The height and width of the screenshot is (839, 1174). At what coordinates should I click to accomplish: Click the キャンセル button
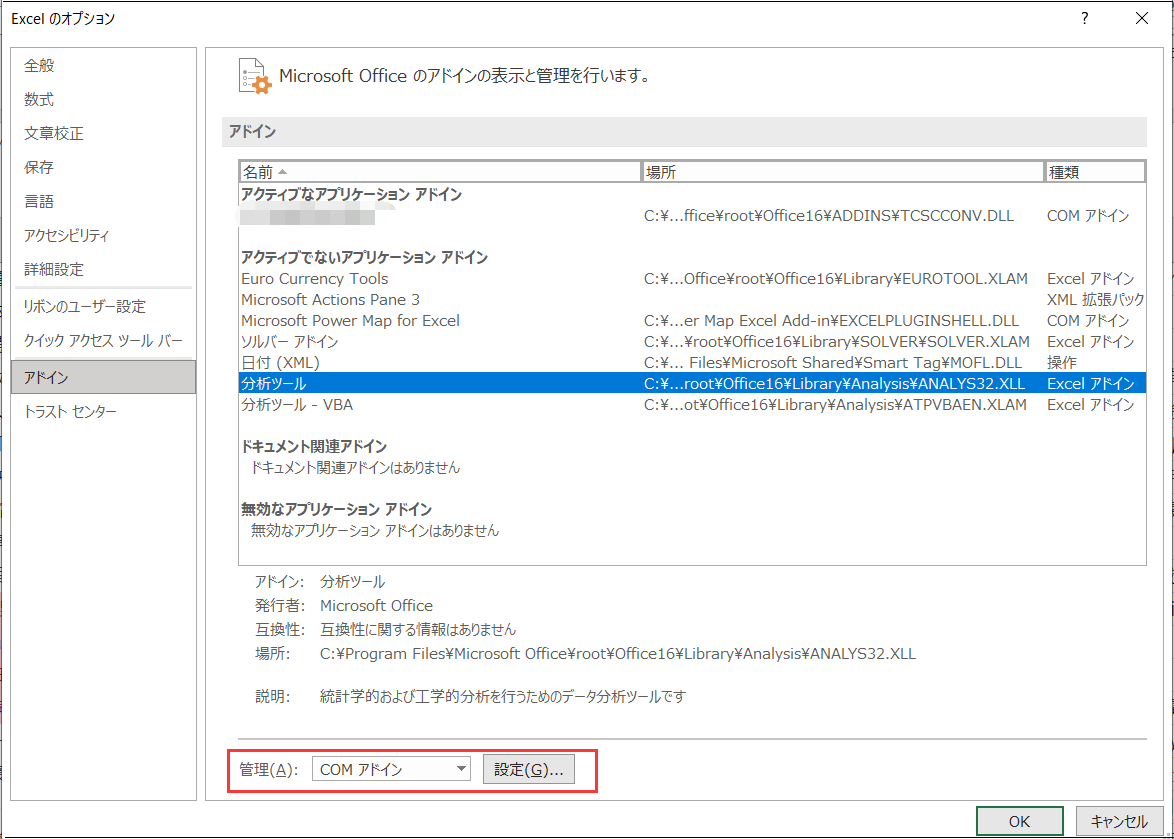[1119, 821]
